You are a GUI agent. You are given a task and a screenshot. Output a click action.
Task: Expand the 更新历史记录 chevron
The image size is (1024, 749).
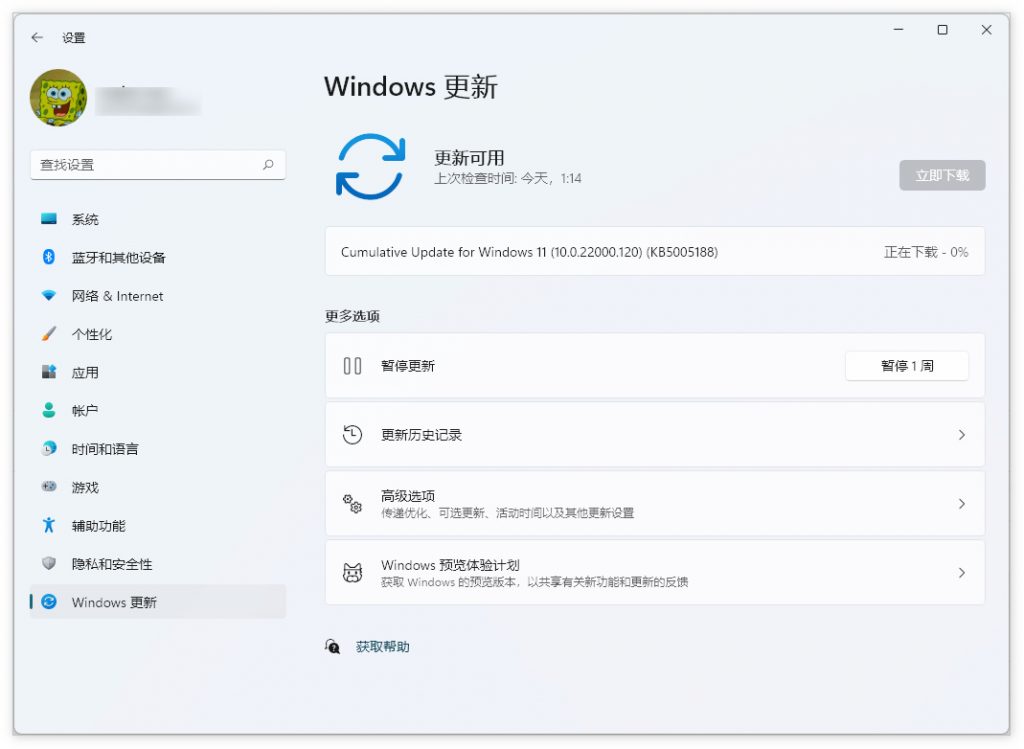961,435
